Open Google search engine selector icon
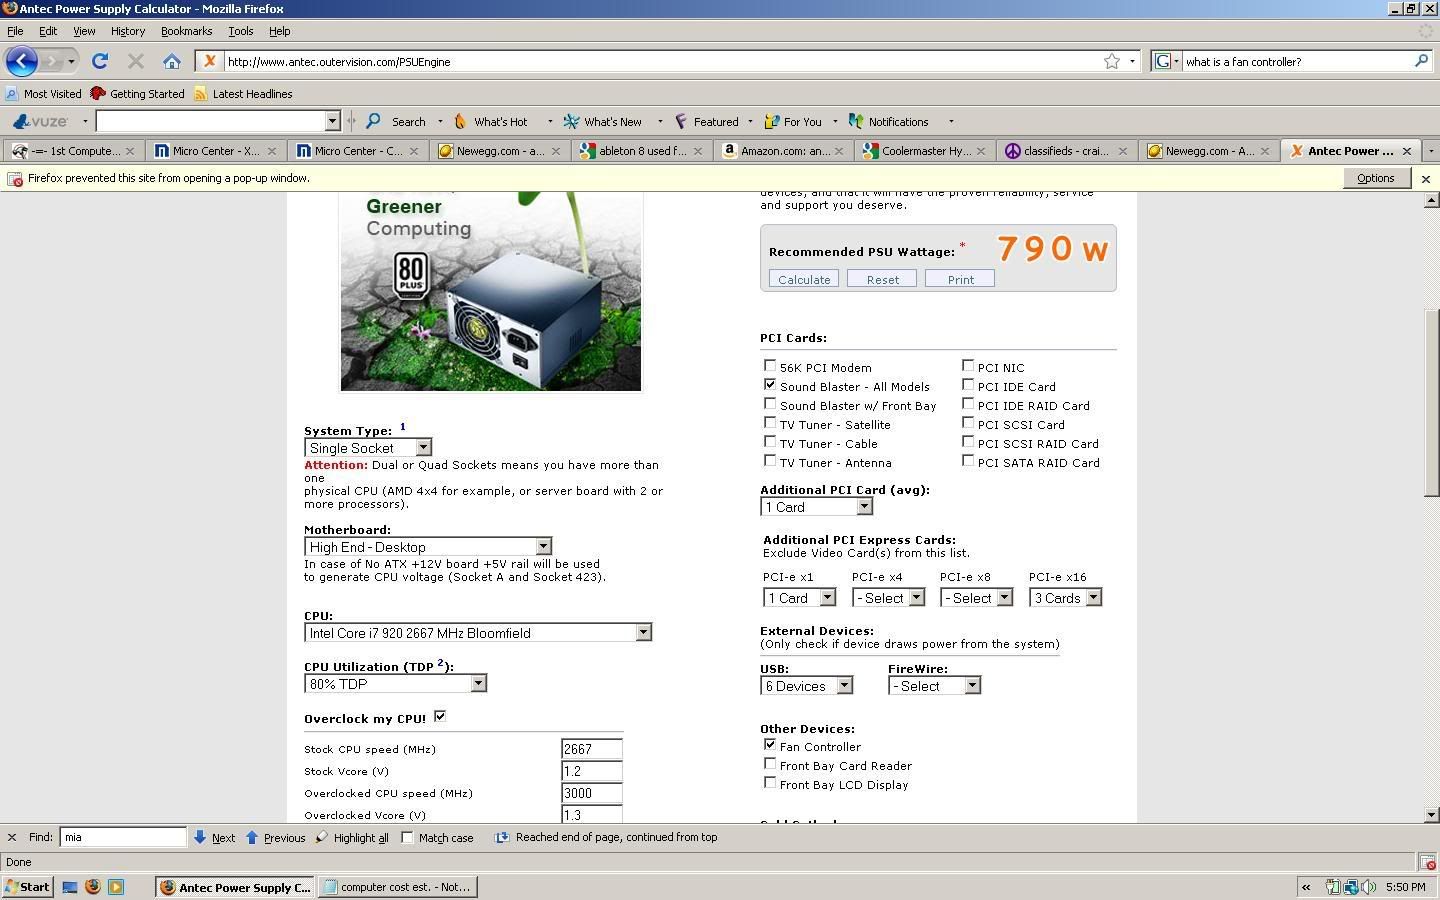Screen dimensions: 1440x900 (1166, 61)
